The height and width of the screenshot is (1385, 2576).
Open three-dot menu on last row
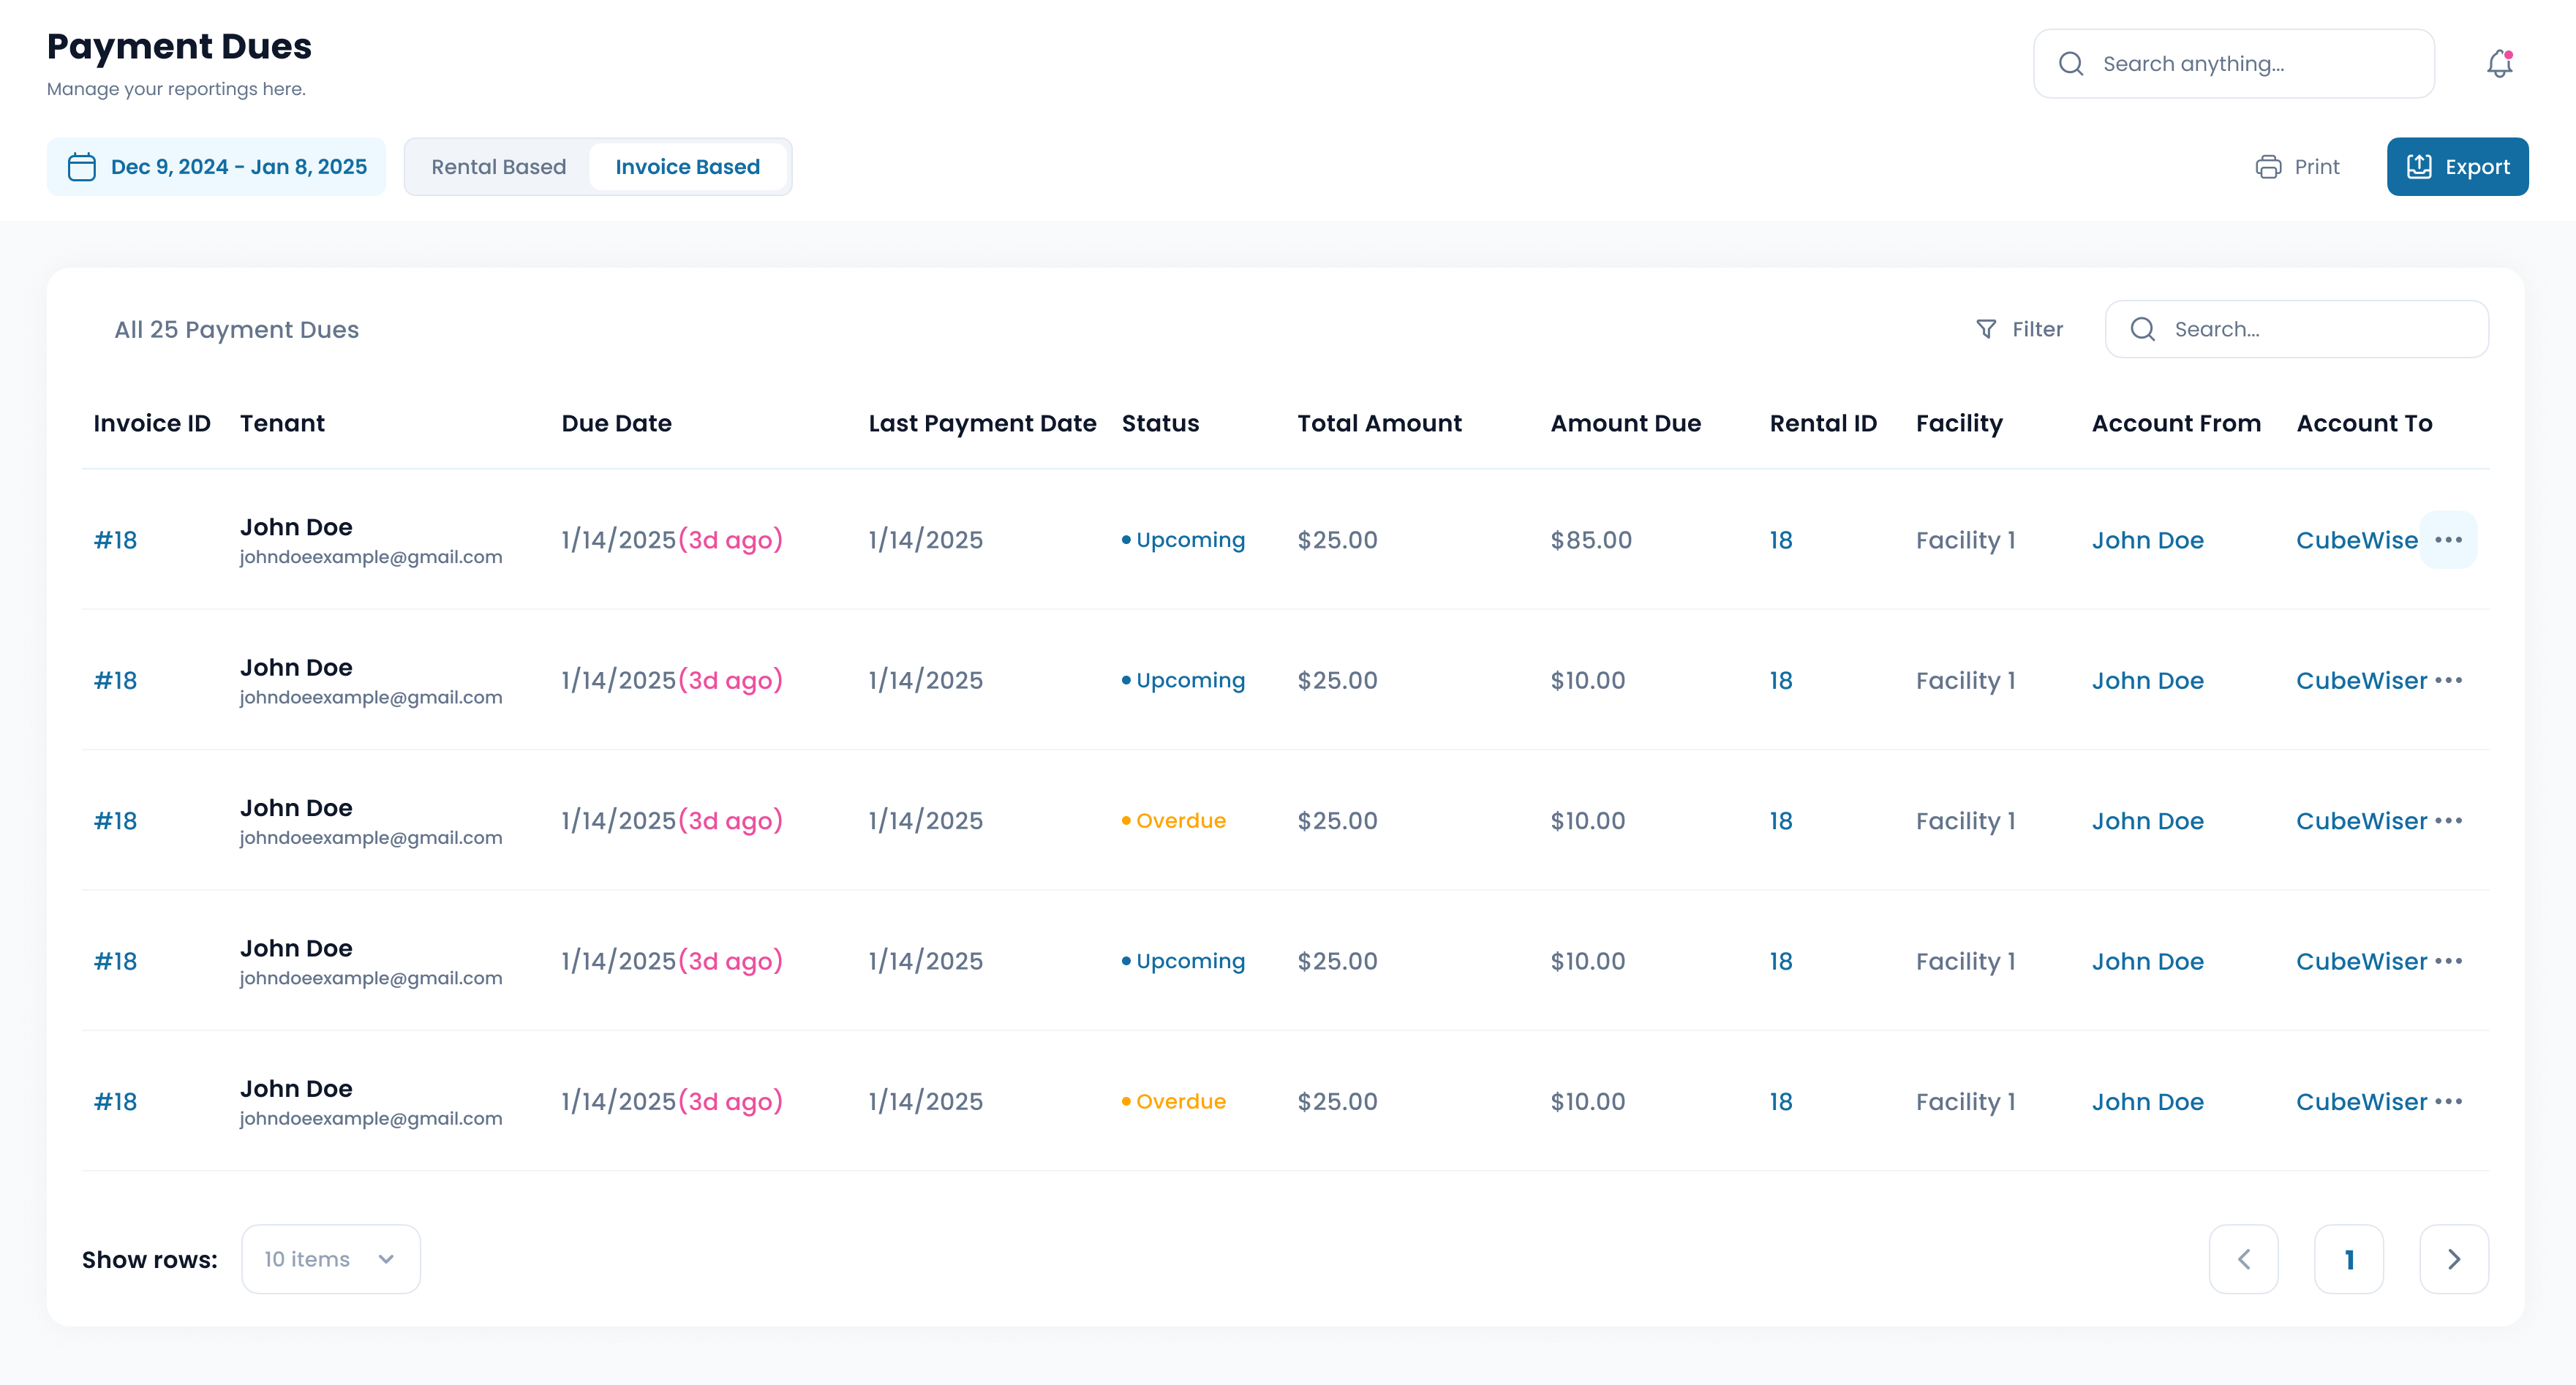point(2448,1101)
